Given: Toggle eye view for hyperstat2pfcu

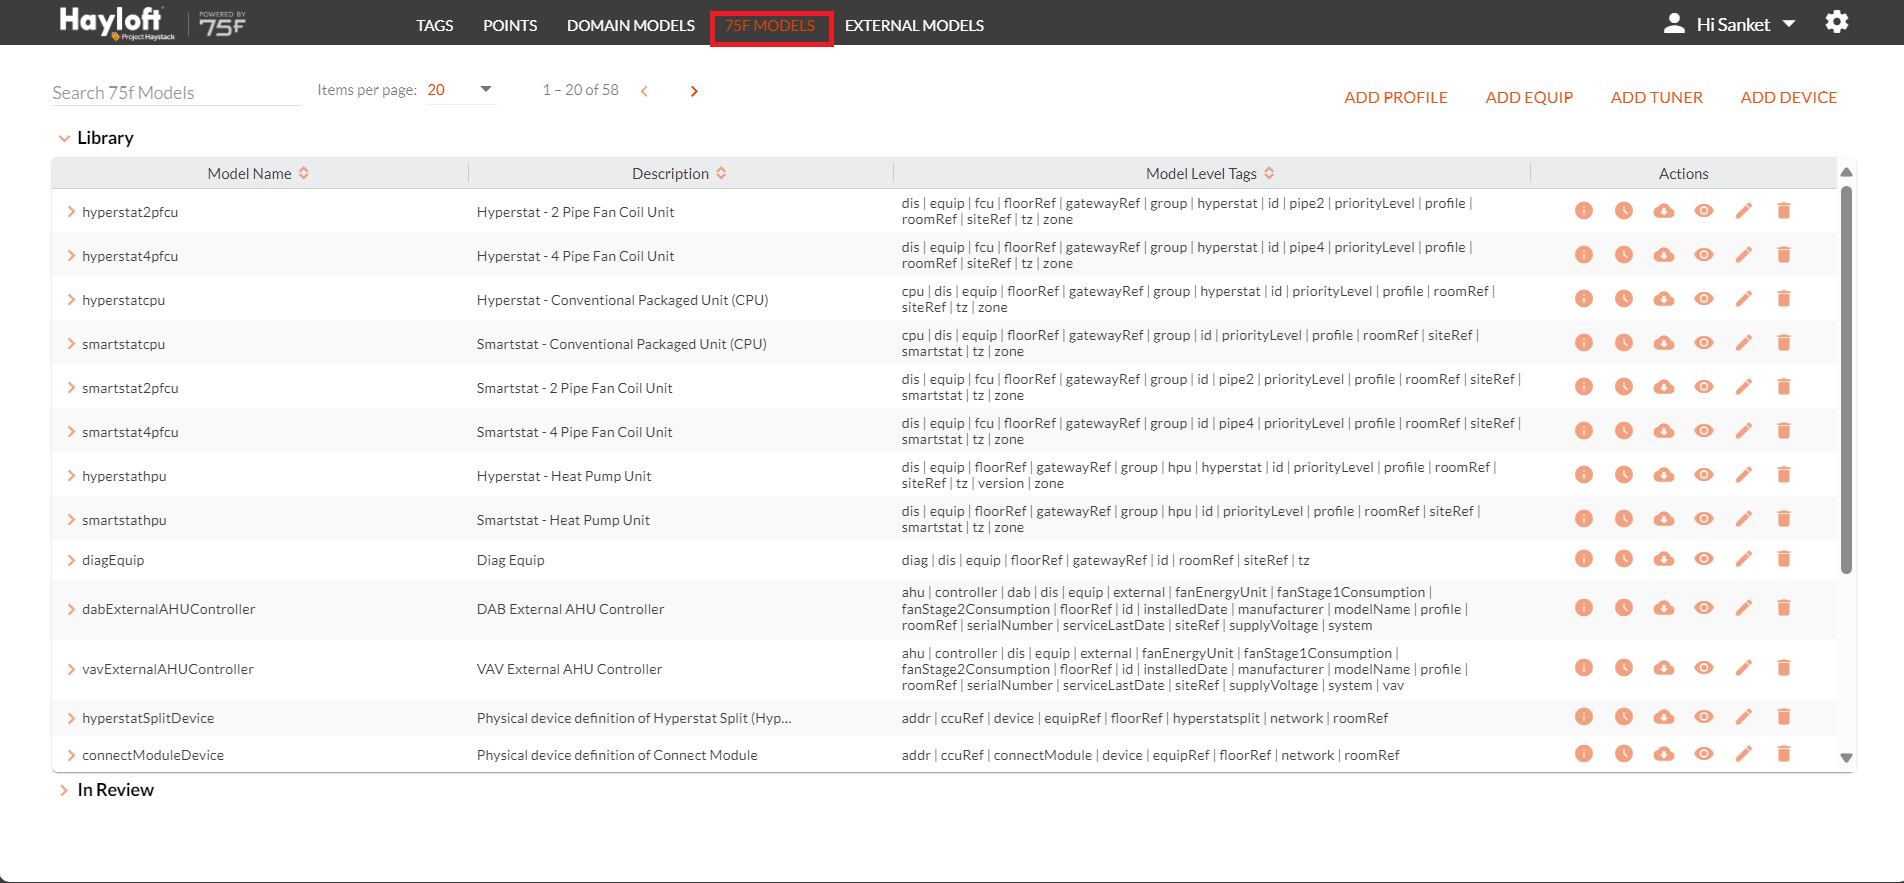Looking at the screenshot, I should 1704,211.
